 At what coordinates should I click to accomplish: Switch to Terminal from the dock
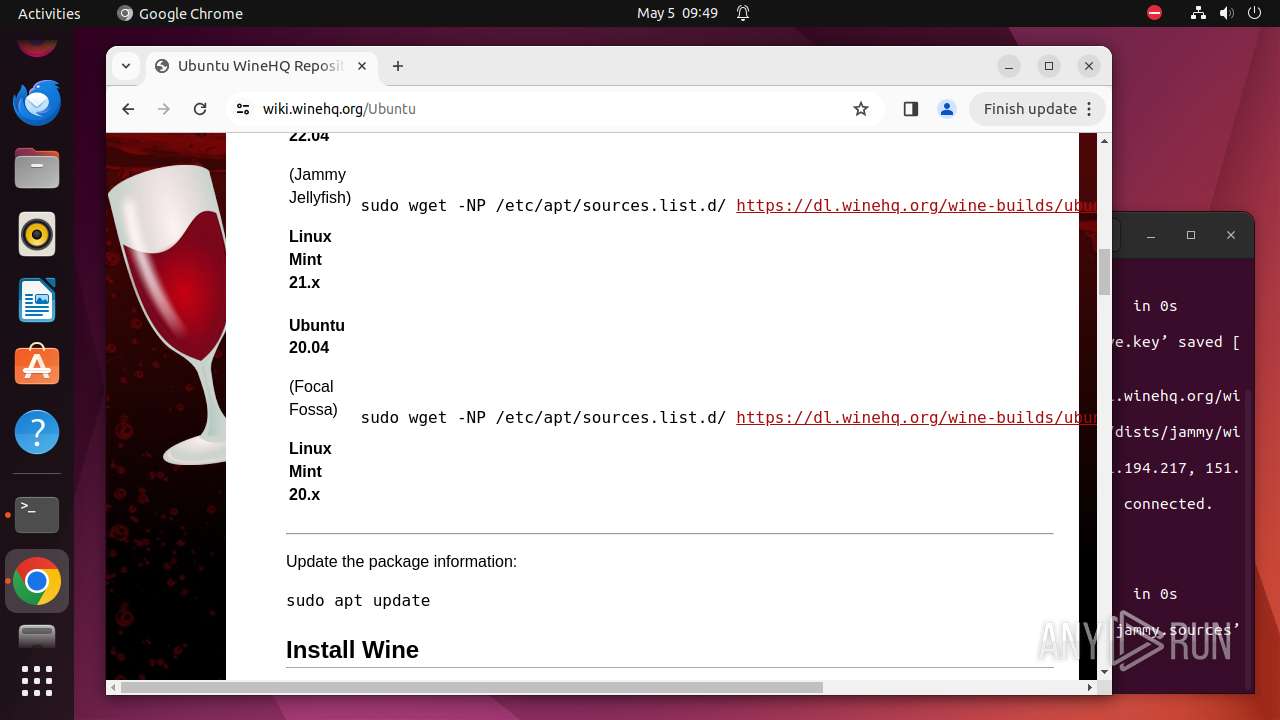click(37, 515)
